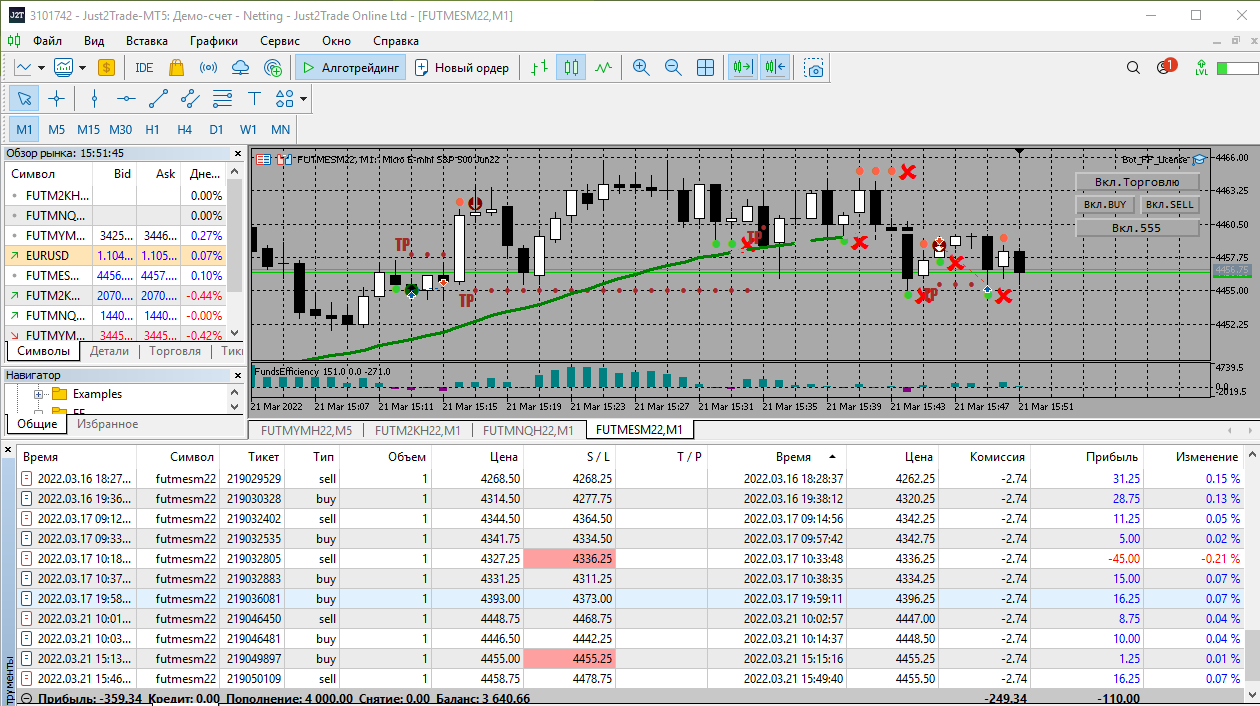Open the Signals broadcast icon
1260x706 pixels.
click(208, 68)
